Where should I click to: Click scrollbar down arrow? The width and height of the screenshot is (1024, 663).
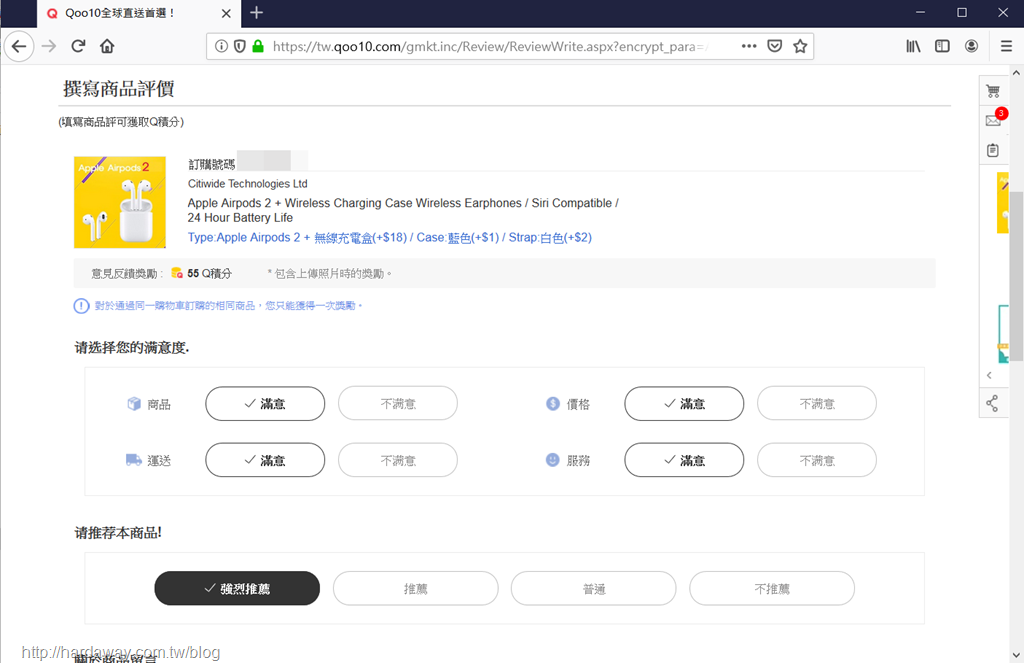click(x=1016, y=655)
